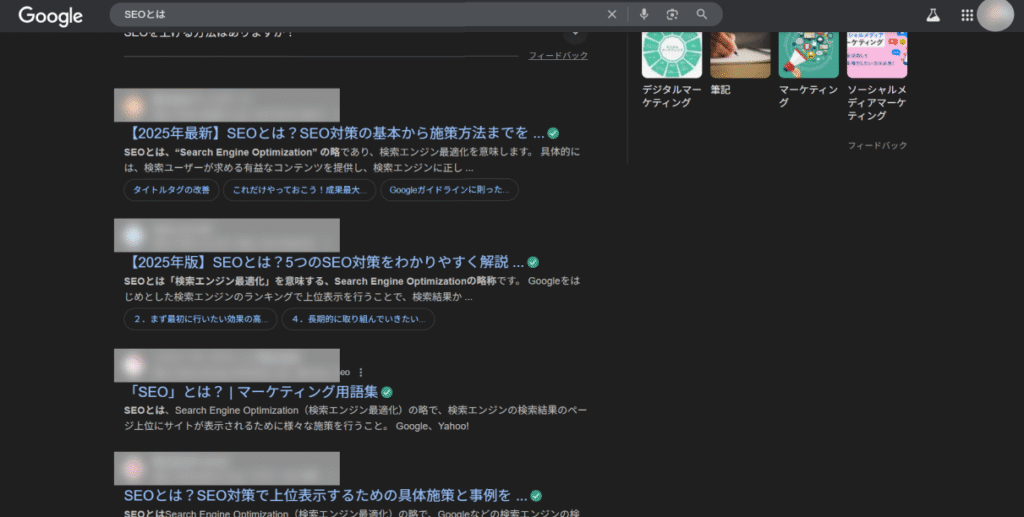Open Search Labs flask icon
The image size is (1024, 517).
[933, 15]
